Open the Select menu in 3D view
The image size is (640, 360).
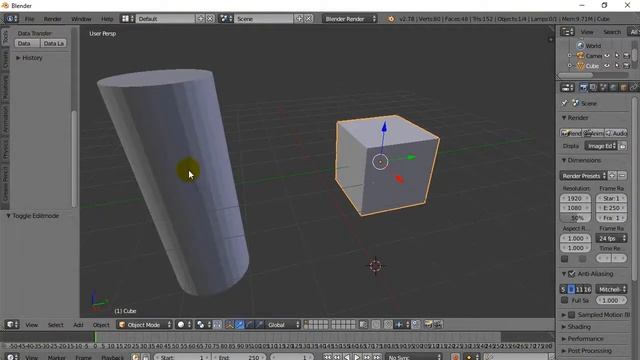56,325
